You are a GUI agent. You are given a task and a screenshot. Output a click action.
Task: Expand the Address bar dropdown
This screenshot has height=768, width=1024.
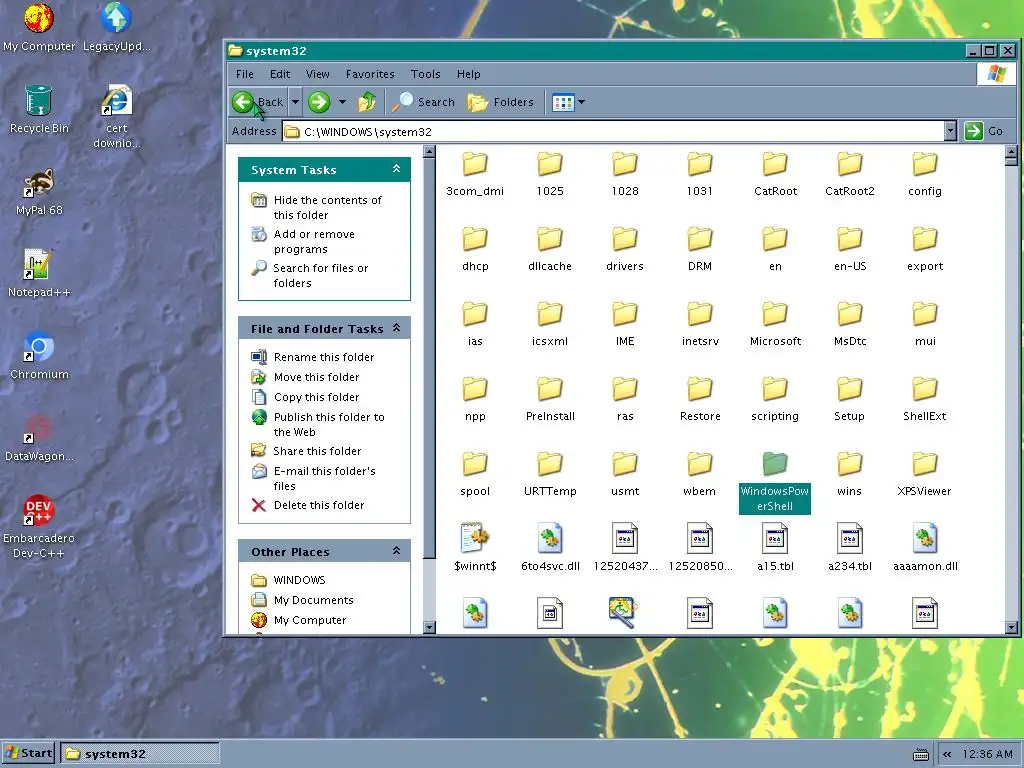pos(950,131)
